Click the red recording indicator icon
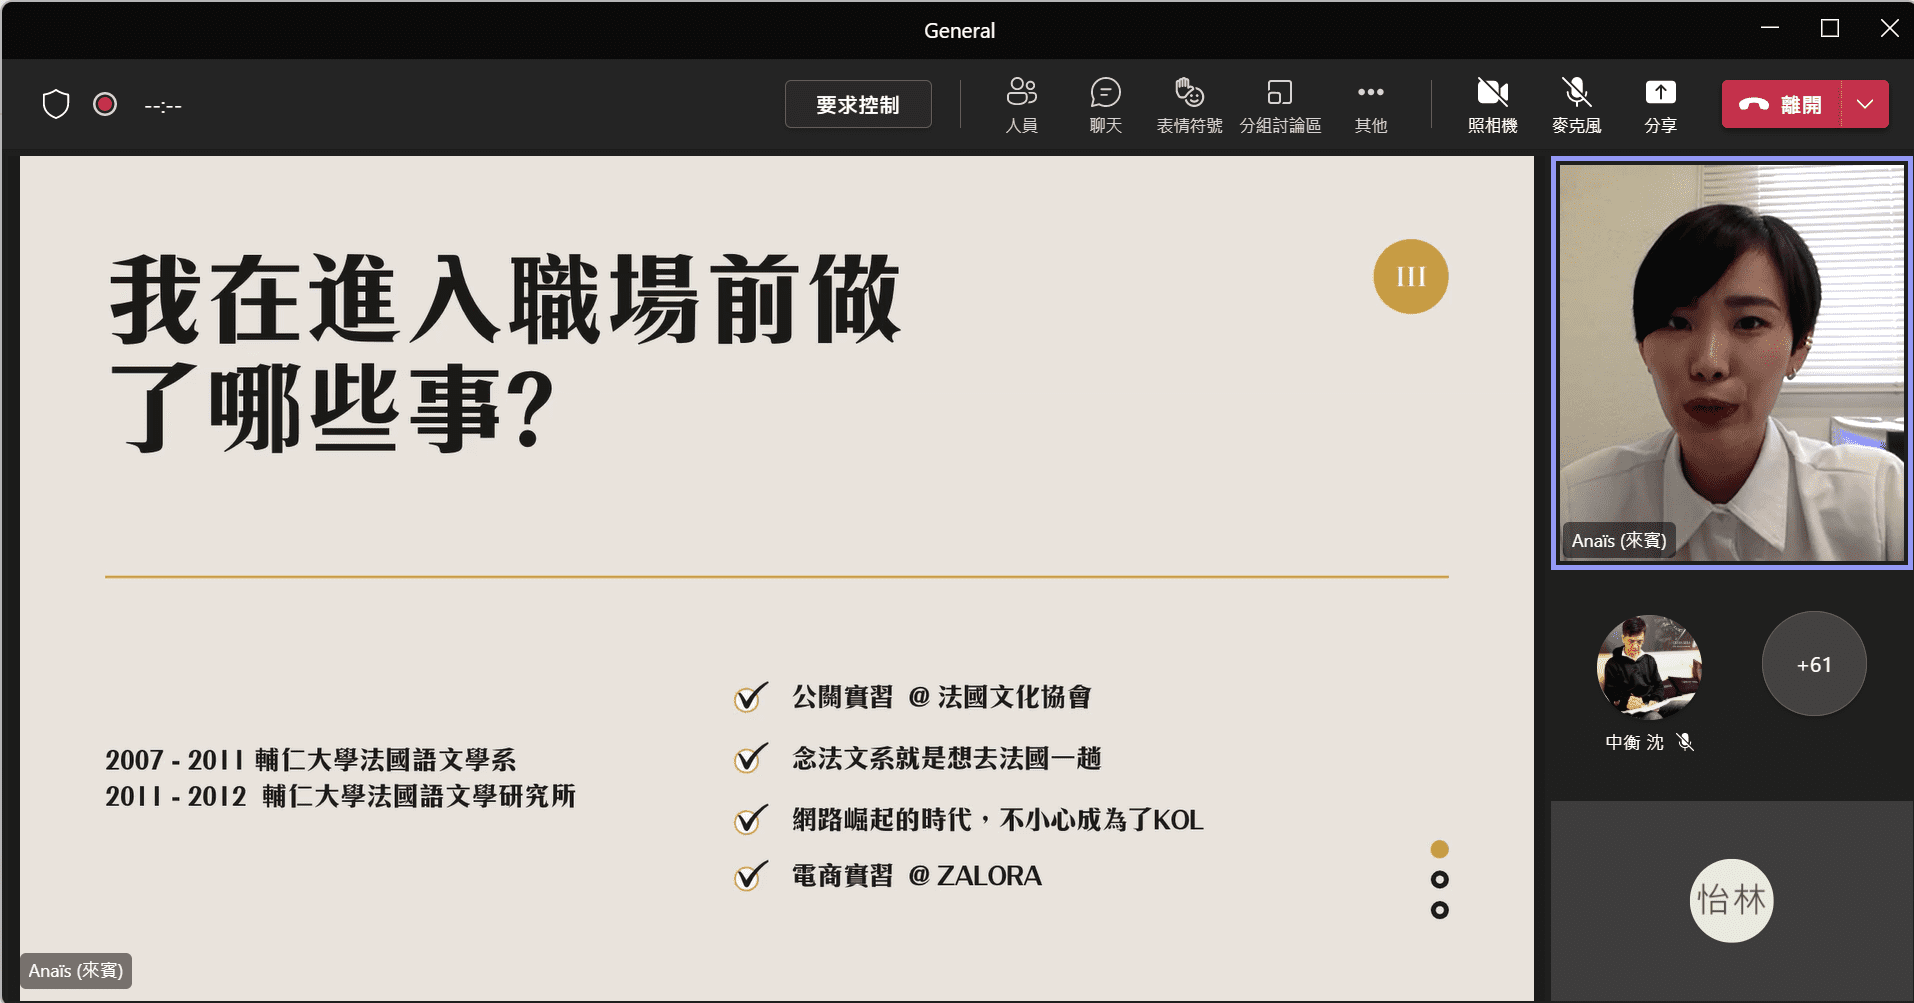The image size is (1914, 1003). [x=105, y=104]
